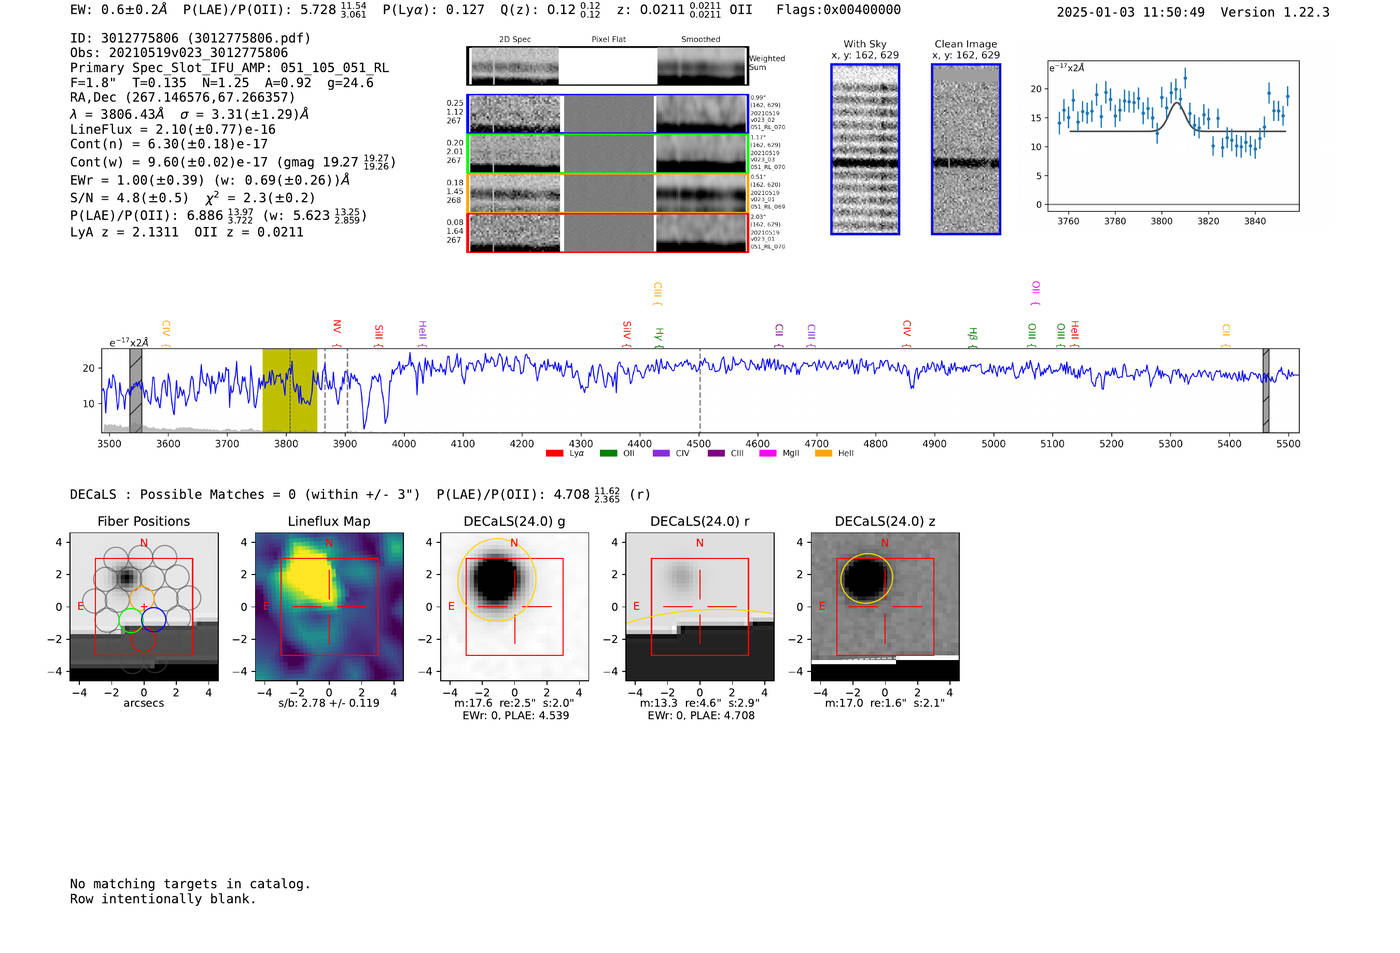Viewport: 1400px width, 953px height.
Task: Open the Lineflux Map panel
Action: pyautogui.click(x=329, y=607)
